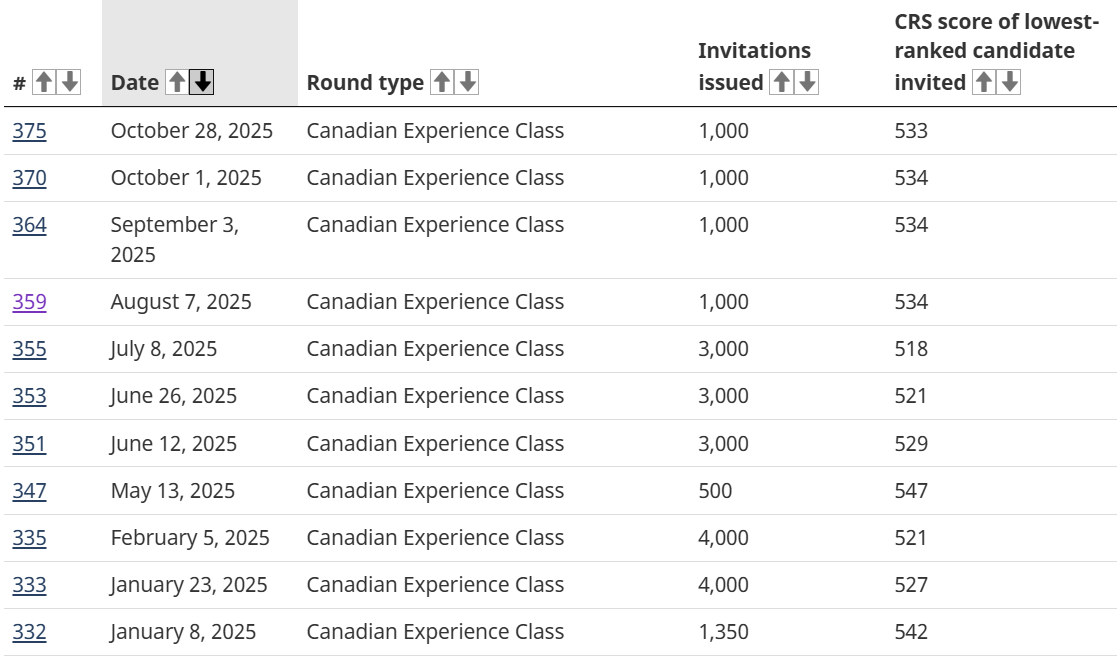Go to round 332 page
The image size is (1117, 656).
pyautogui.click(x=29, y=632)
